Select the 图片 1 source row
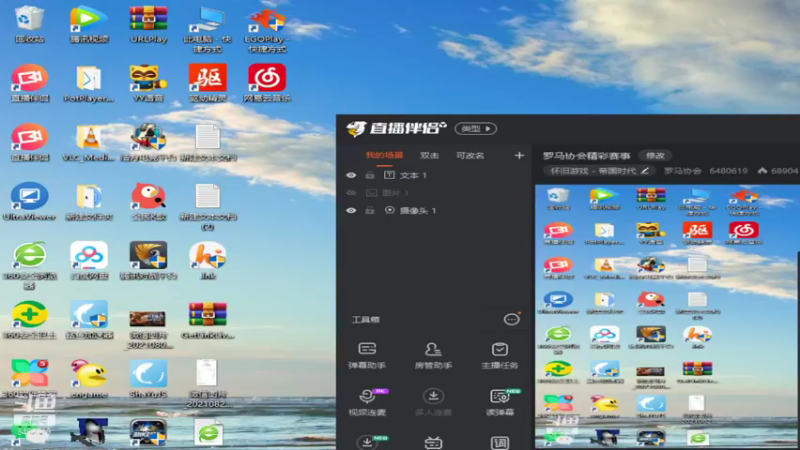800x450 pixels. tap(434, 193)
